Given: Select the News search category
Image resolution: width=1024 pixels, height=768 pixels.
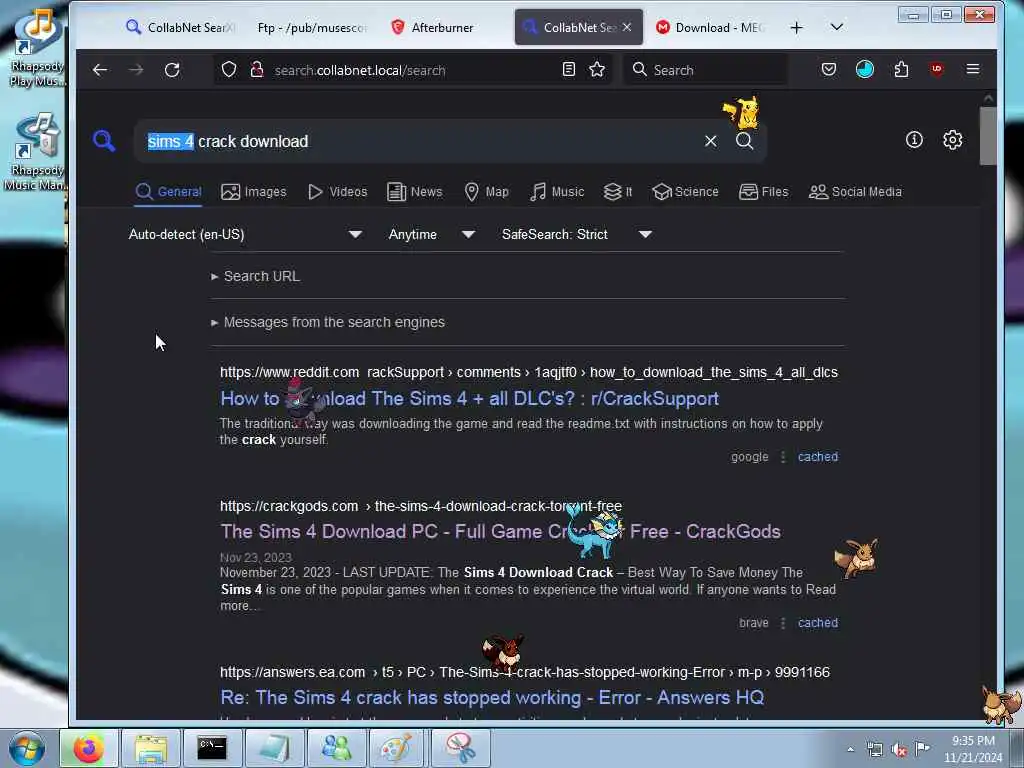Looking at the screenshot, I should point(415,192).
